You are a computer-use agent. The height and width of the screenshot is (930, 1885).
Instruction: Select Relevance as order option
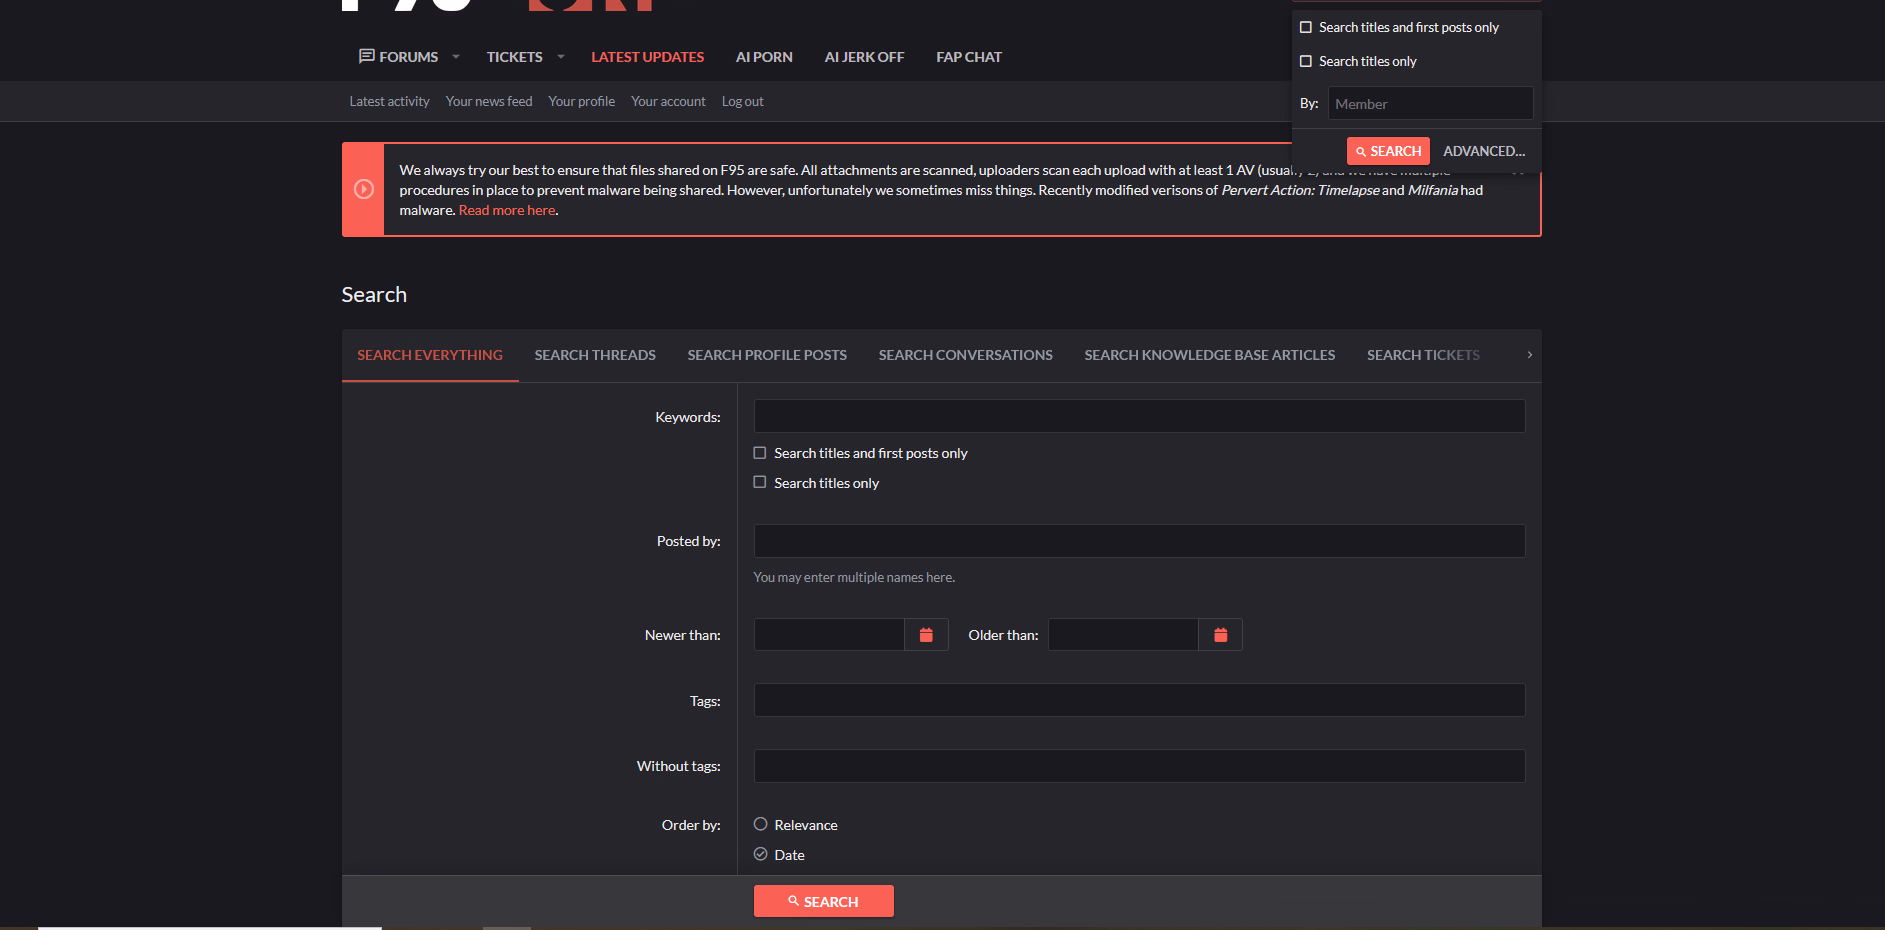761,825
